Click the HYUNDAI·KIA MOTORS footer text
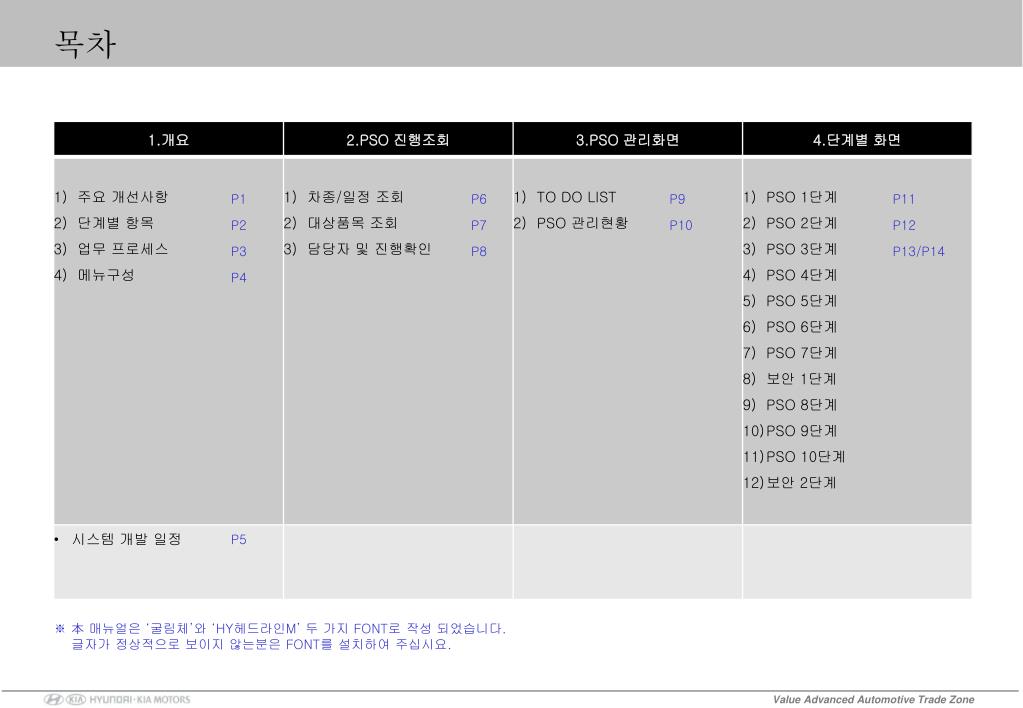Screen dimensions: 1023x708 pos(140,700)
